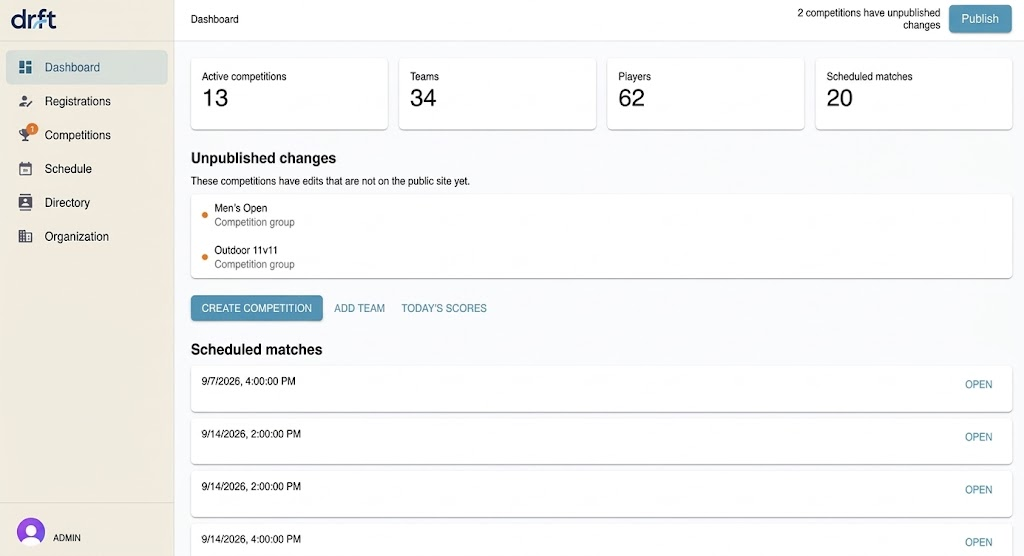Click the Dashboard breadcrumb title in header
This screenshot has height=556, width=1024.
[215, 19]
